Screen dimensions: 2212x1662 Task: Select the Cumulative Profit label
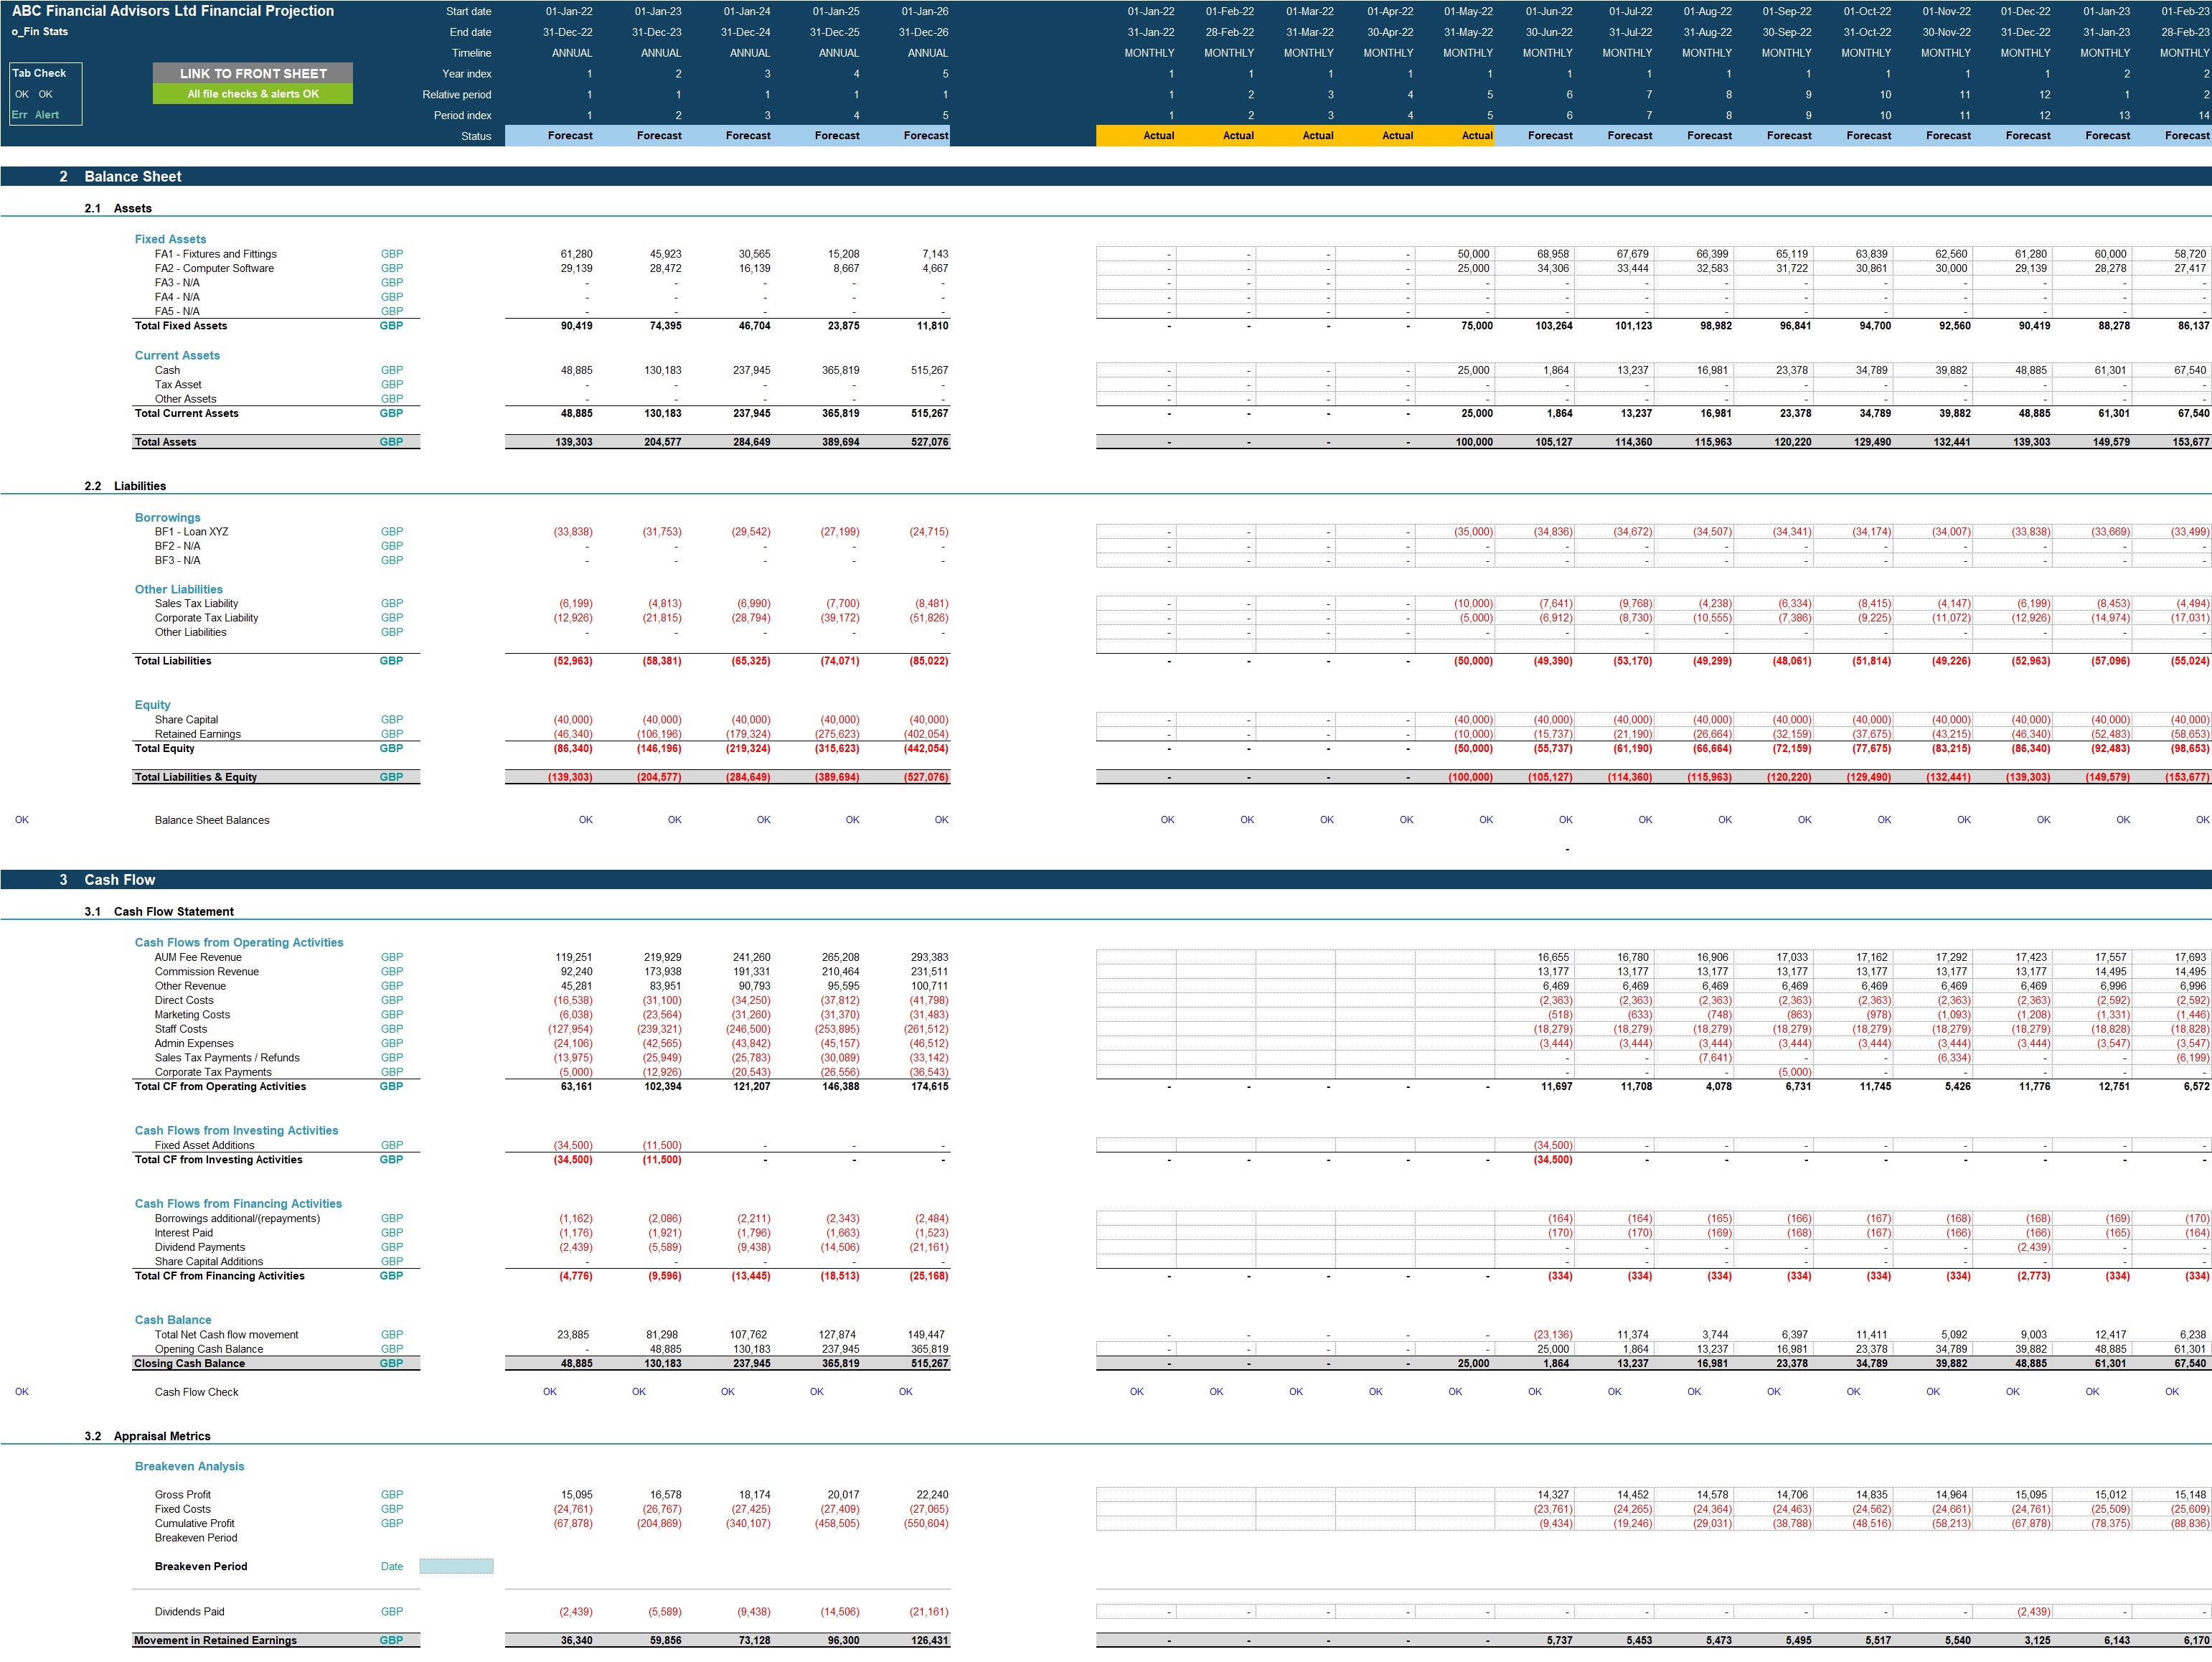pyautogui.click(x=194, y=1523)
